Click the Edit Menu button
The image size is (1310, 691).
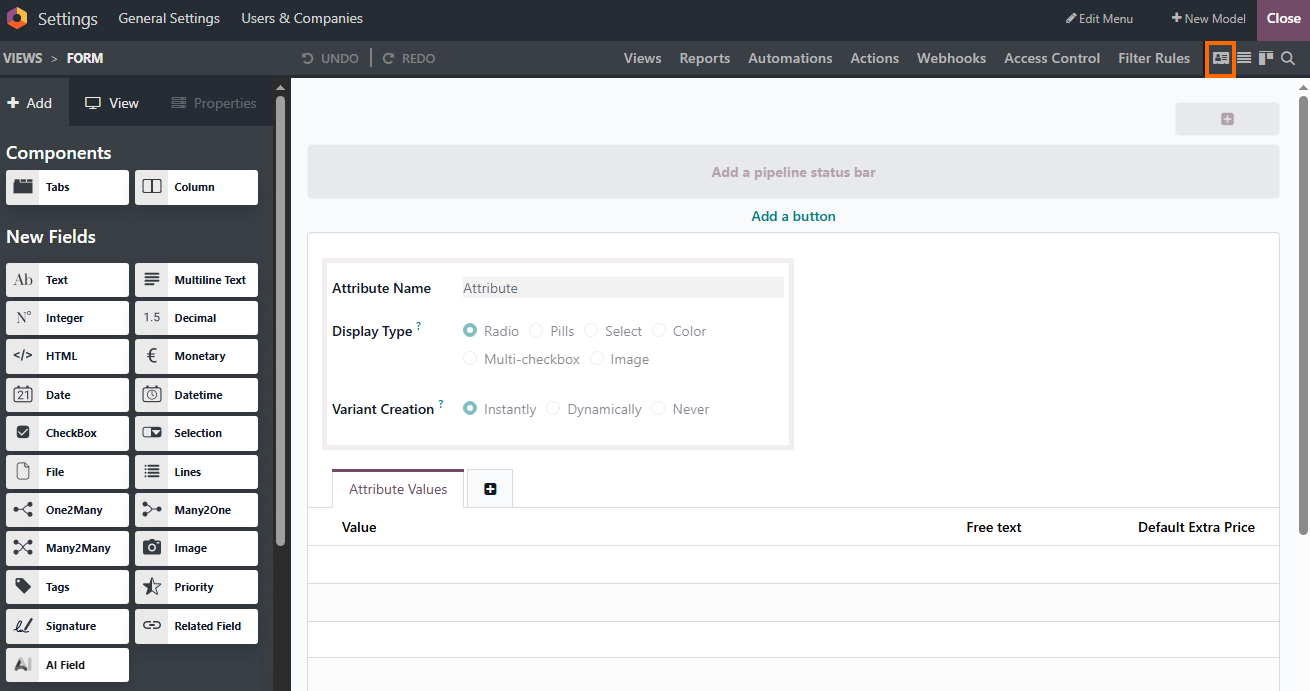(1099, 18)
